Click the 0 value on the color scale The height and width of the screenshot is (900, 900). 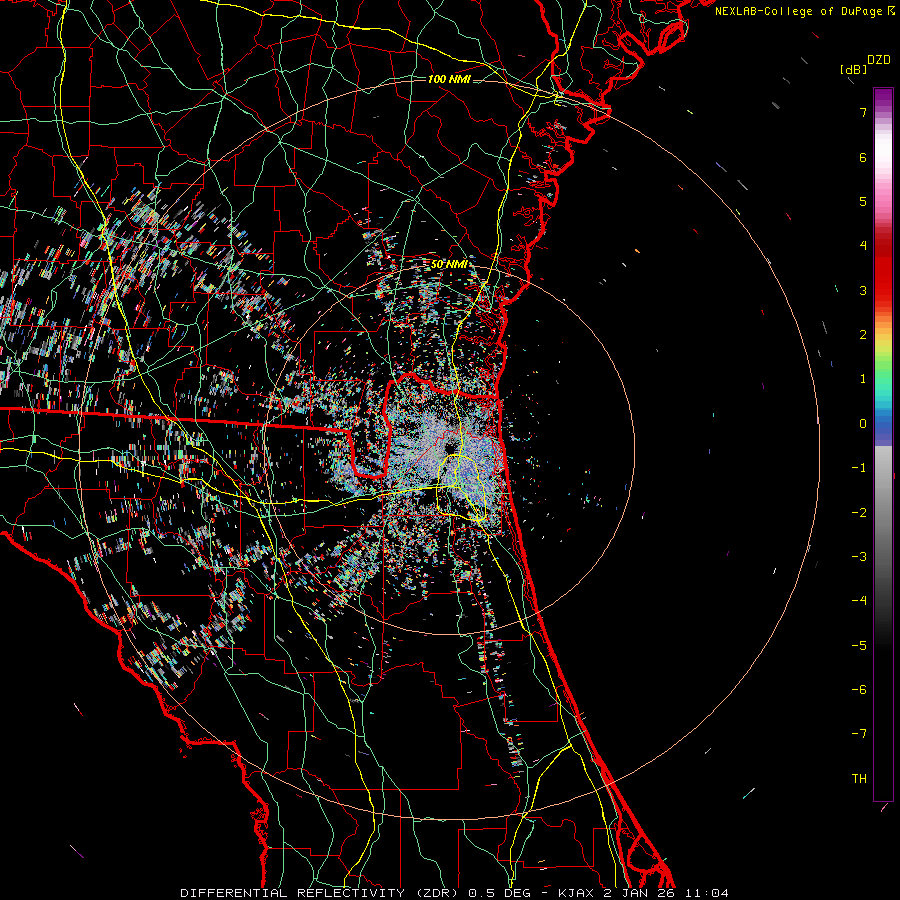863,424
